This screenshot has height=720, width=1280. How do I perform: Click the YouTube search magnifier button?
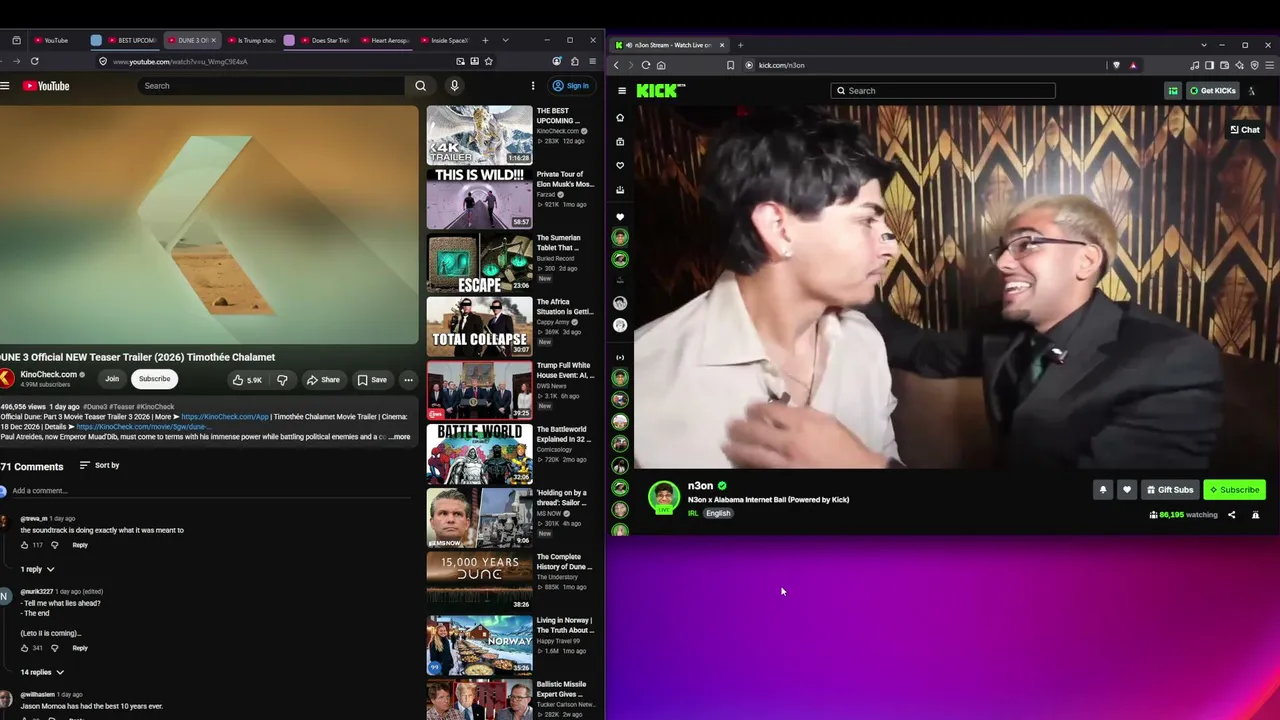tap(421, 86)
